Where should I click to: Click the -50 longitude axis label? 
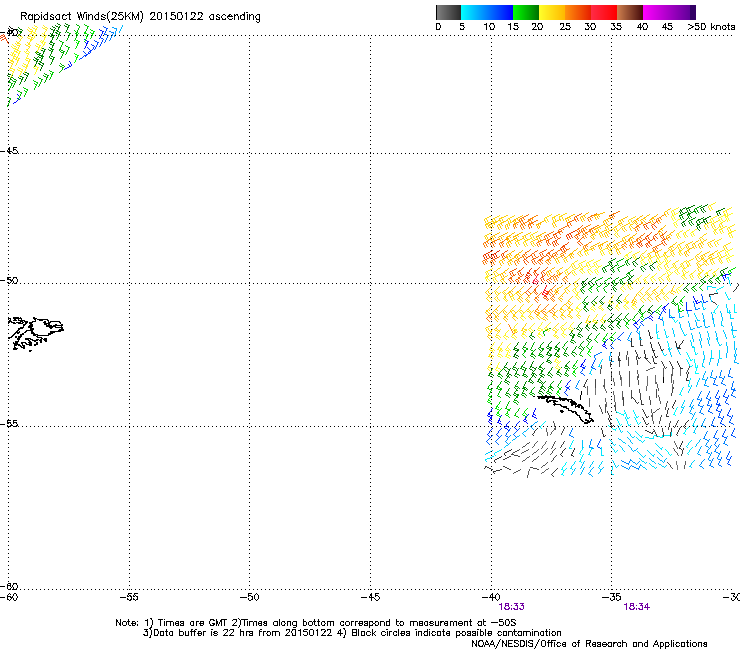click(250, 597)
